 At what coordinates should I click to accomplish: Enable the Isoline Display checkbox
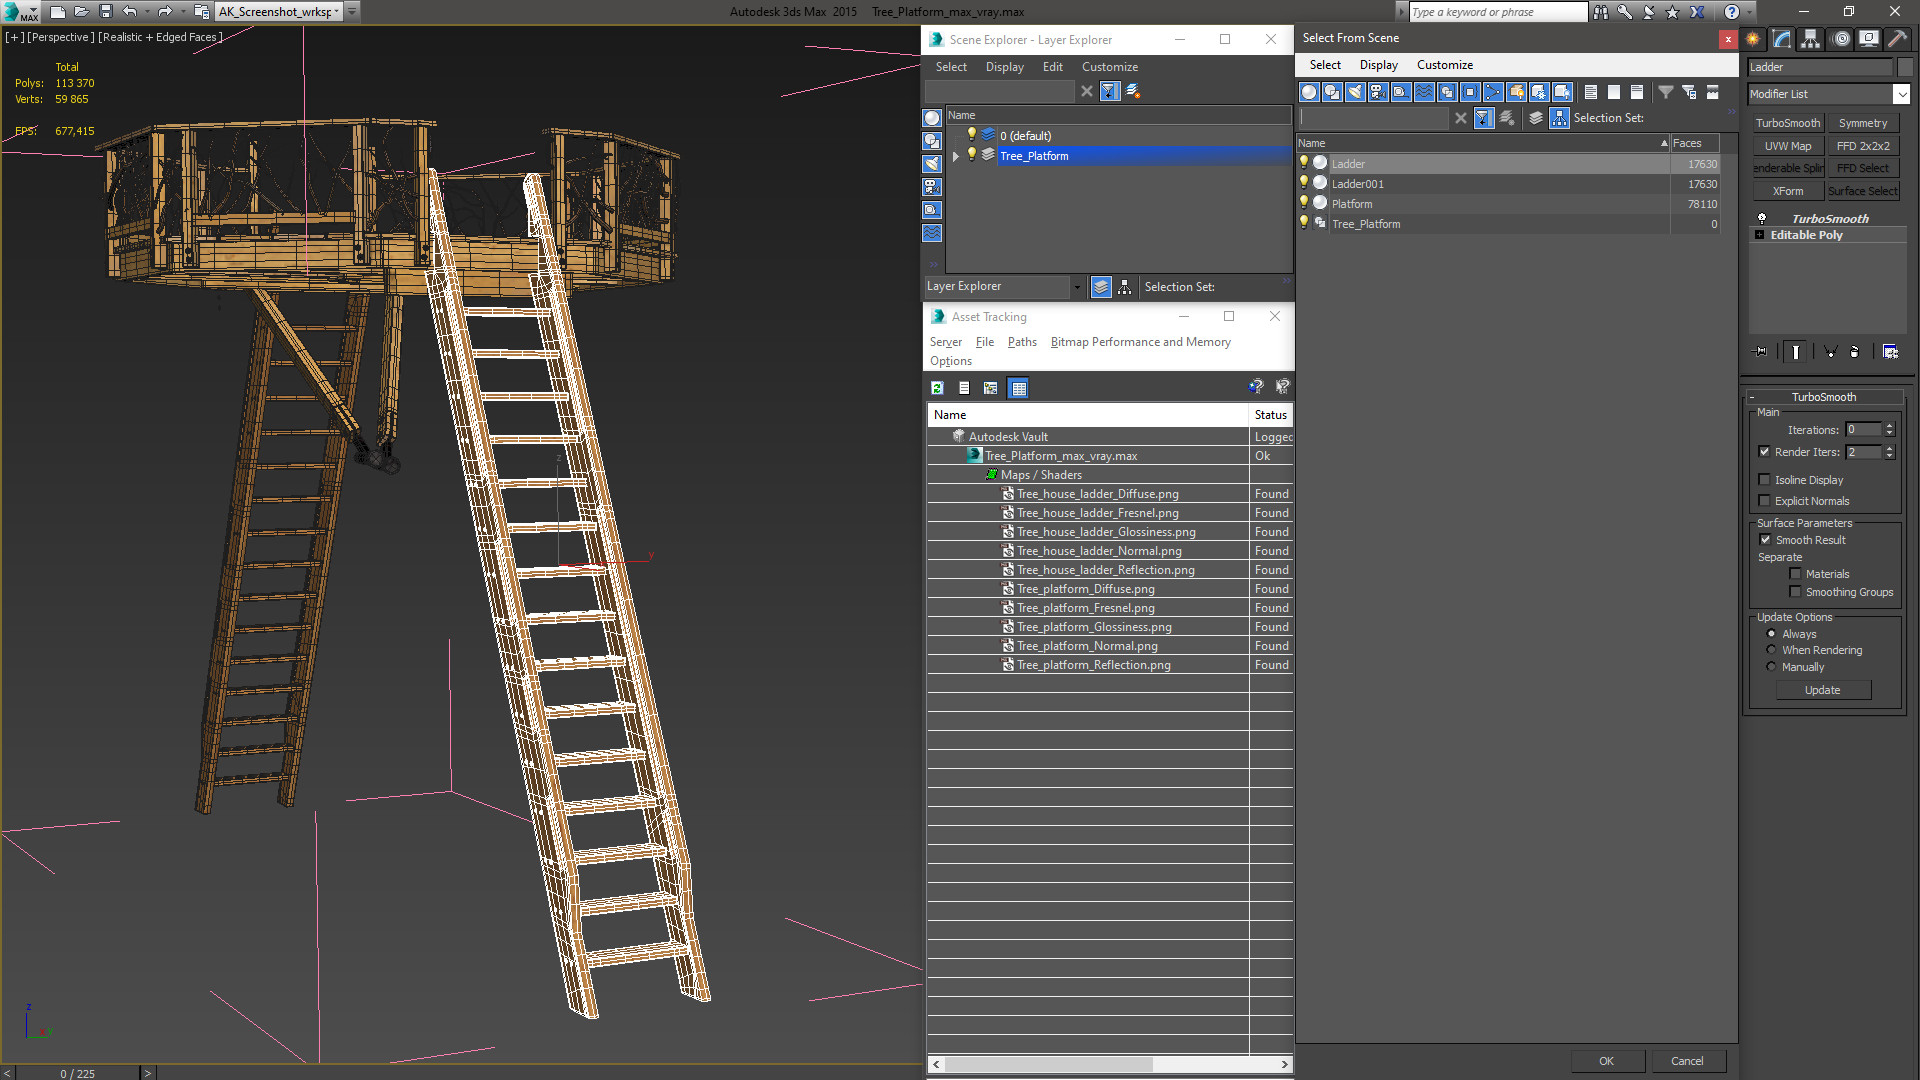[1764, 480]
